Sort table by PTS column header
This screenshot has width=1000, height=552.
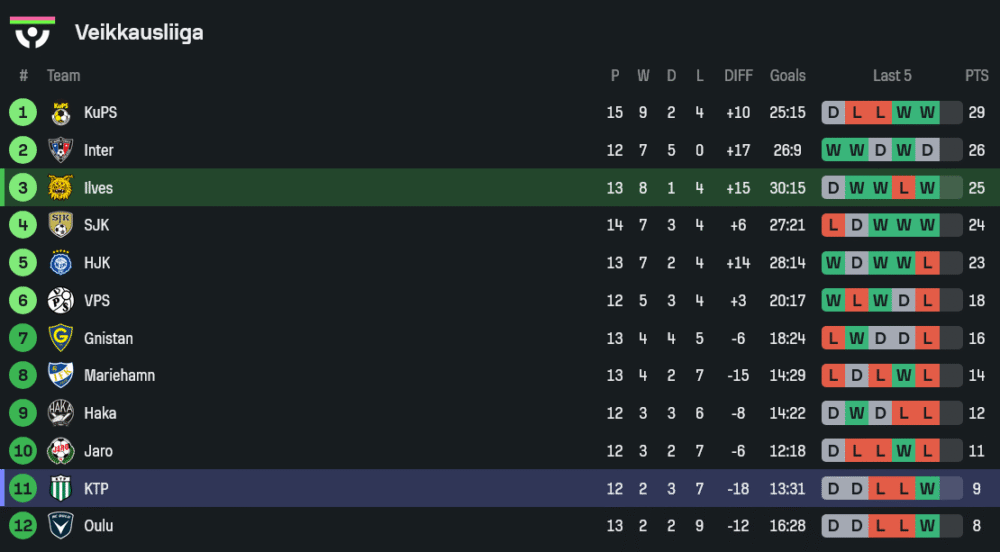(976, 76)
